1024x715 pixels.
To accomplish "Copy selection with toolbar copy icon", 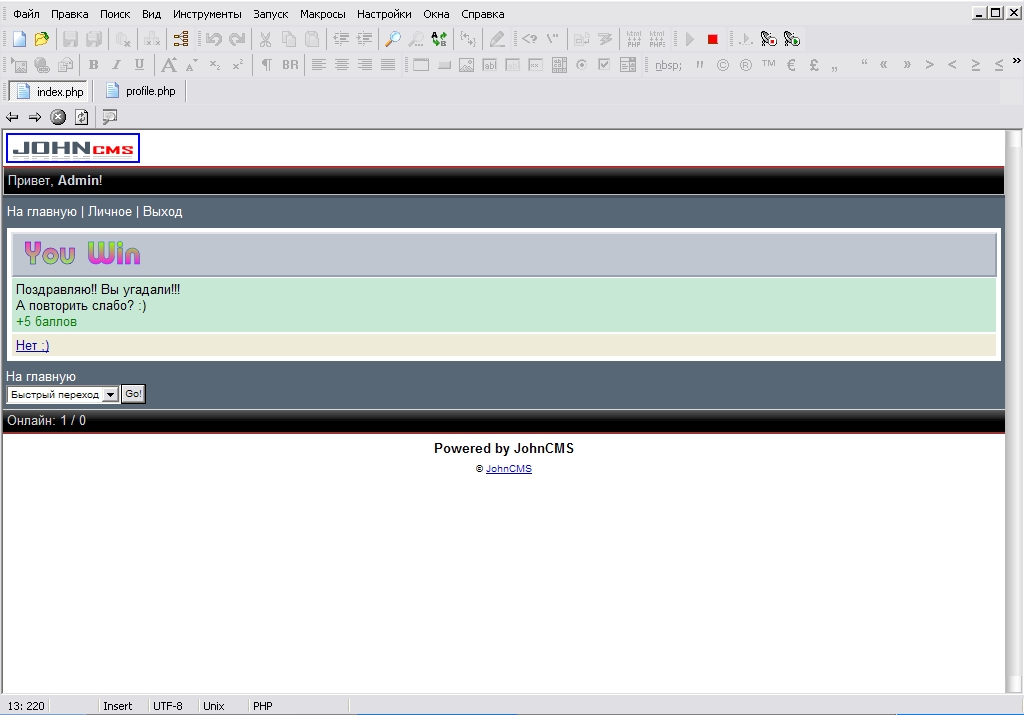I will coord(289,39).
